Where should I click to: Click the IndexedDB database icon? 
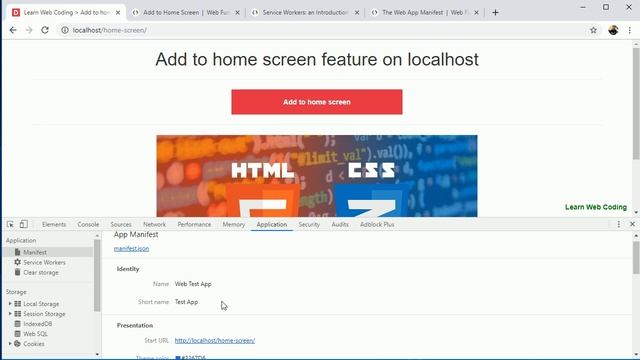pos(18,324)
